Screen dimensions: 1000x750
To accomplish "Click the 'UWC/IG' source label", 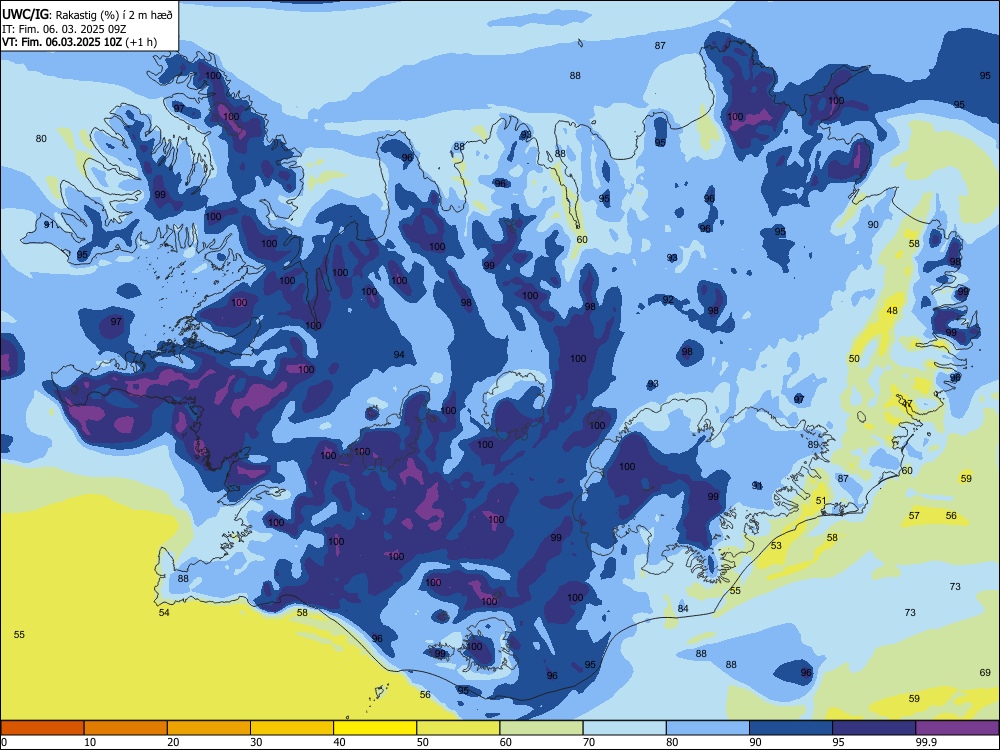I will (25, 15).
